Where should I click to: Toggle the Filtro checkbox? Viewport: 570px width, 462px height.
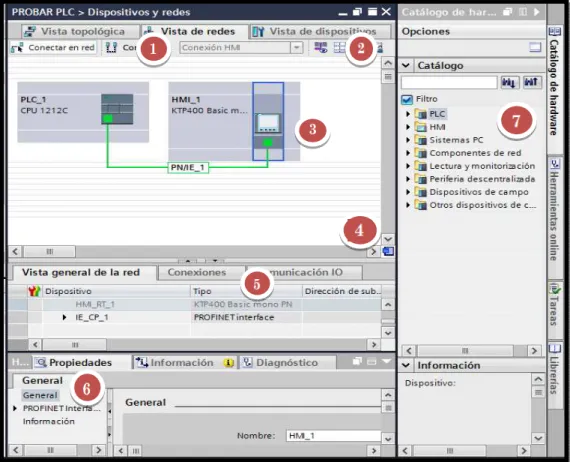[407, 99]
